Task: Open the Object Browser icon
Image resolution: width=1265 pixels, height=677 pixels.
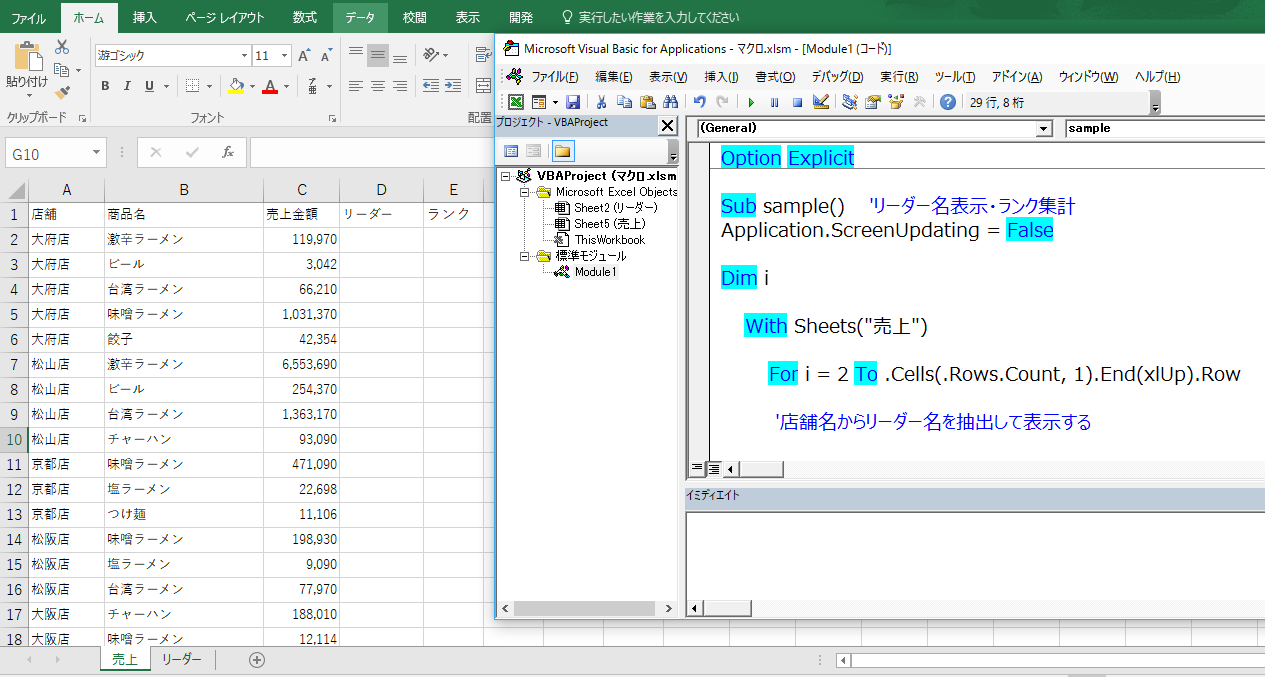Action: [896, 102]
